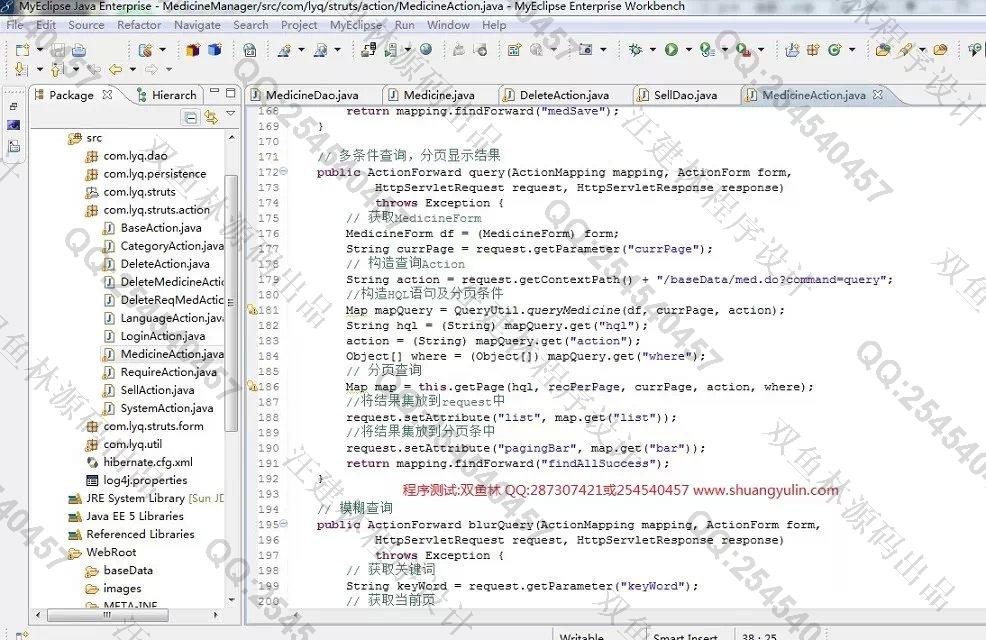Viewport: 986px width, 640px height.
Task: Select CategoryAction.java in the tree
Action: click(172, 246)
